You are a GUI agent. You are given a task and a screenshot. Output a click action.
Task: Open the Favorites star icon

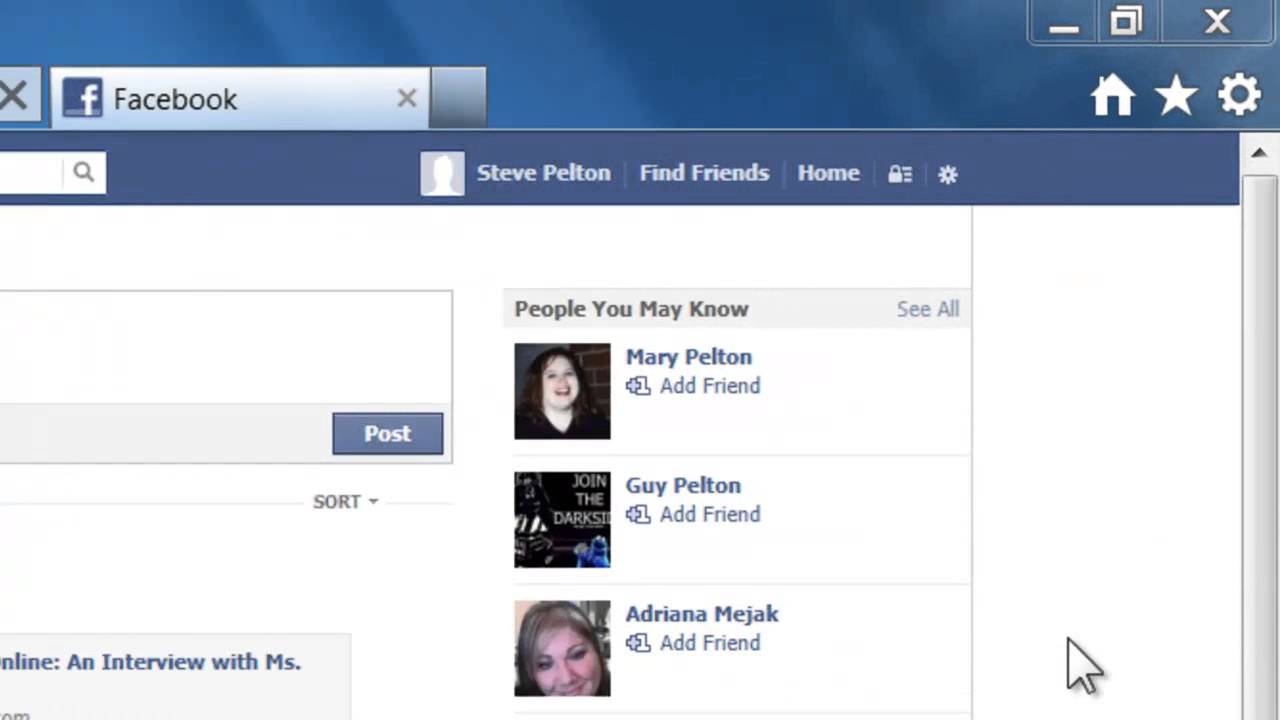coord(1176,97)
